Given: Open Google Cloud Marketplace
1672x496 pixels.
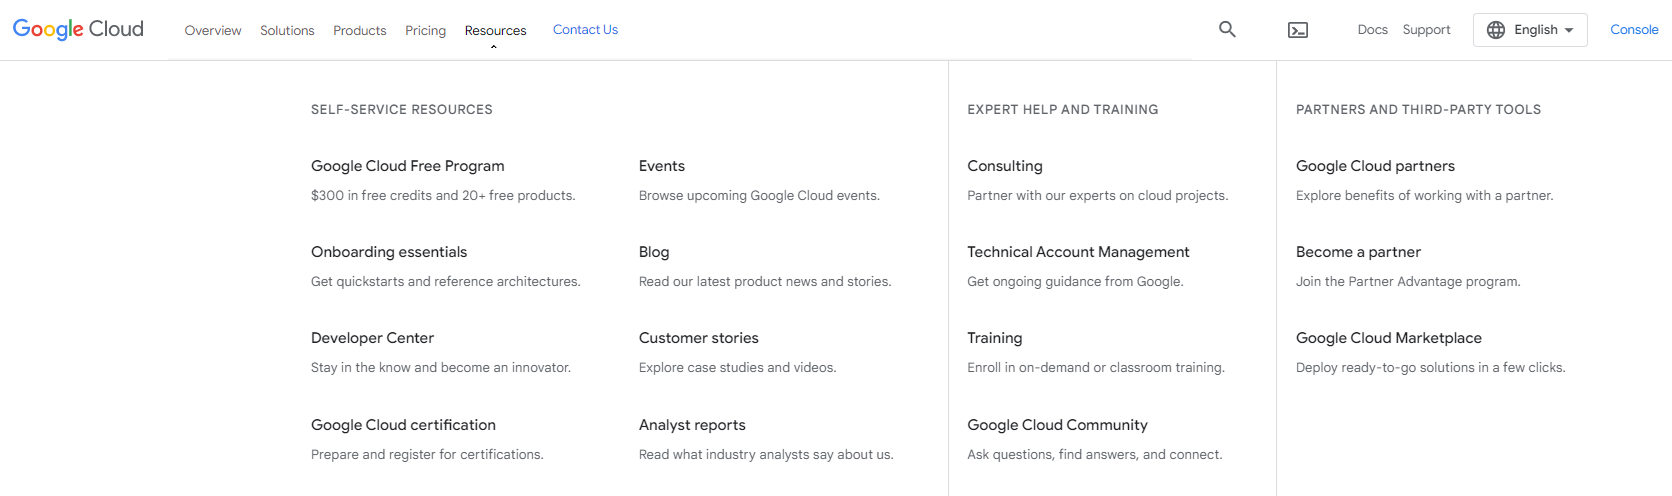Looking at the screenshot, I should coord(1389,338).
